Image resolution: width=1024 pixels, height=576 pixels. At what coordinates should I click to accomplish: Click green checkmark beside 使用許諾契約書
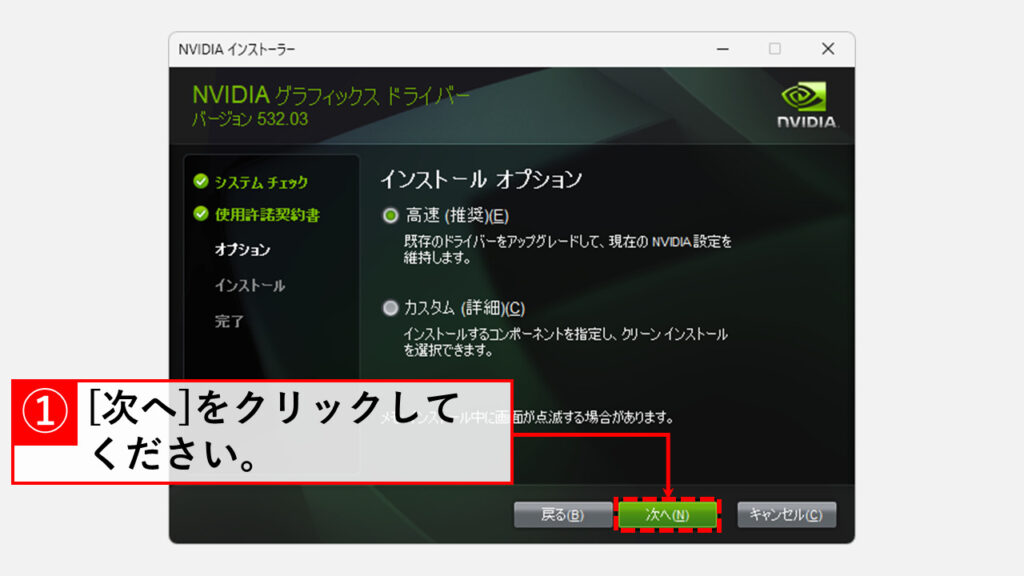click(201, 214)
